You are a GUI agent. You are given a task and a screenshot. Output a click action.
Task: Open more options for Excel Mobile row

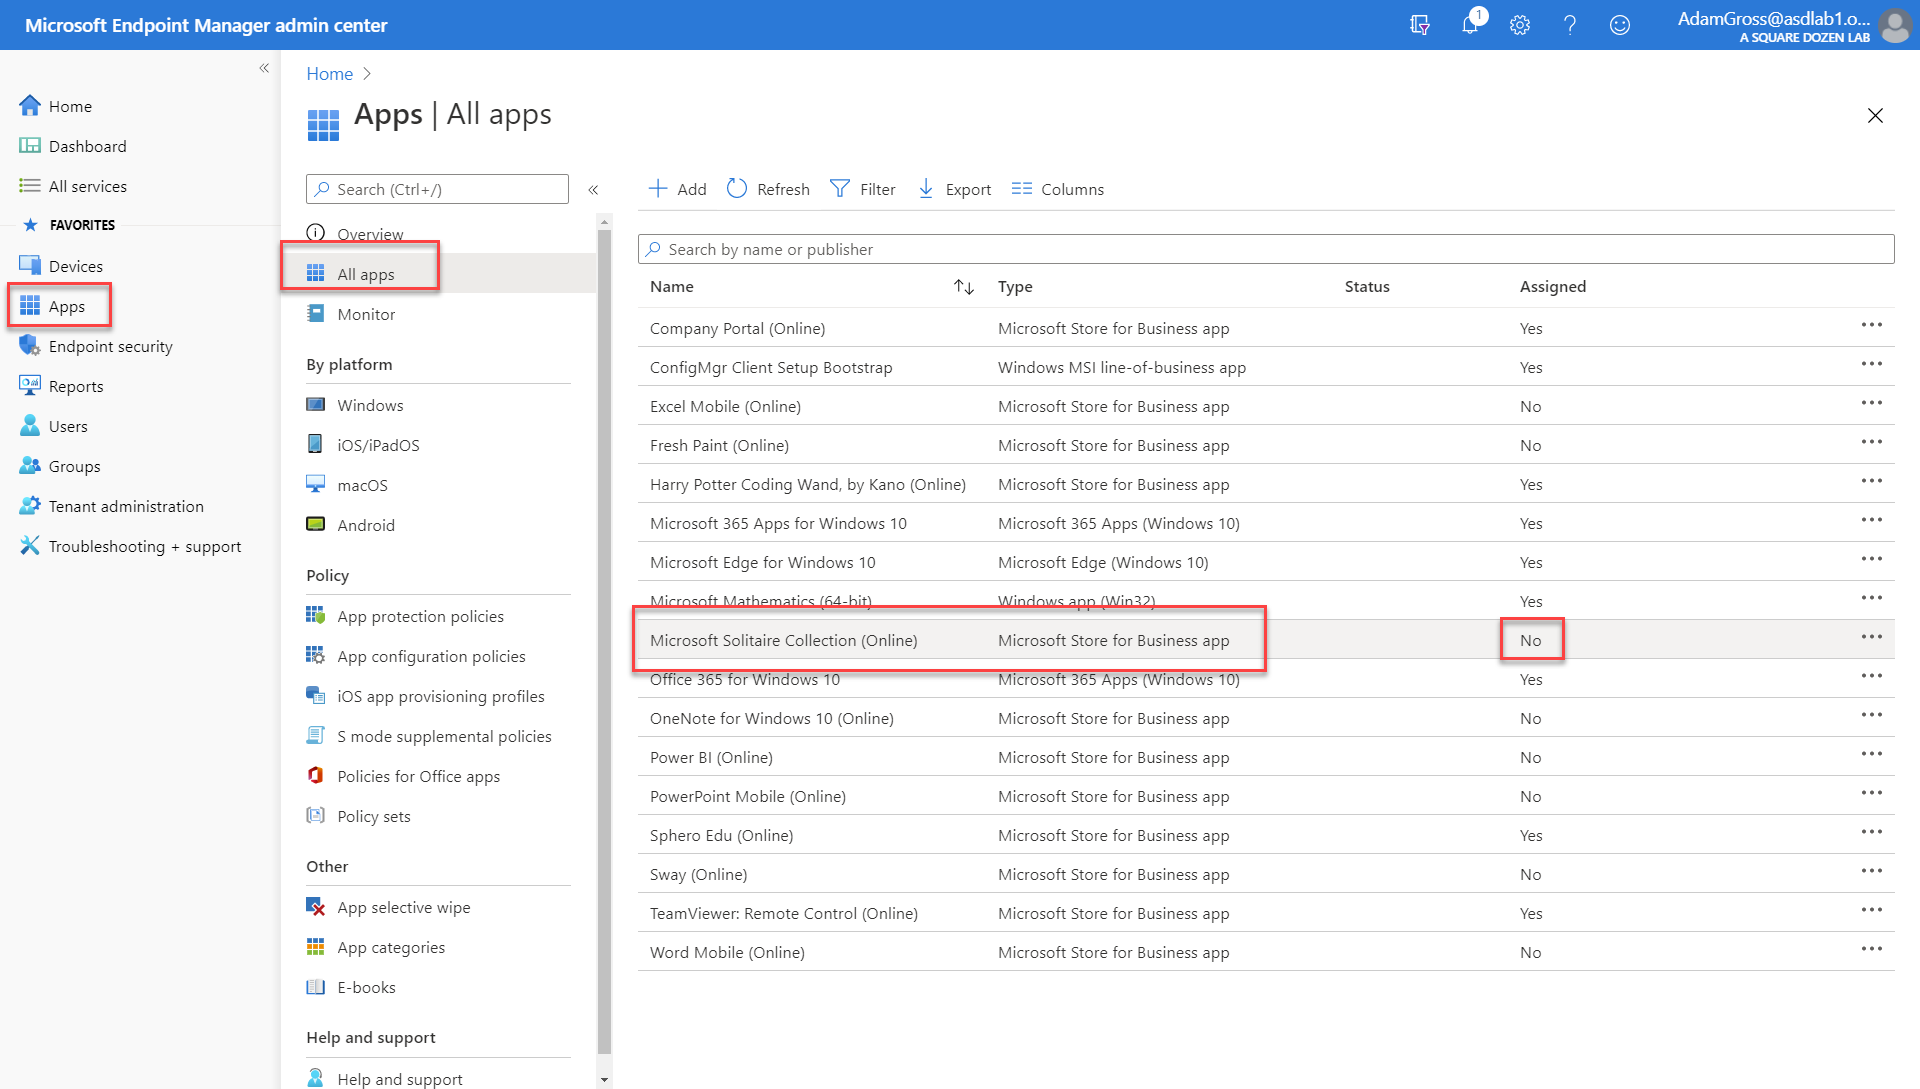point(1872,403)
